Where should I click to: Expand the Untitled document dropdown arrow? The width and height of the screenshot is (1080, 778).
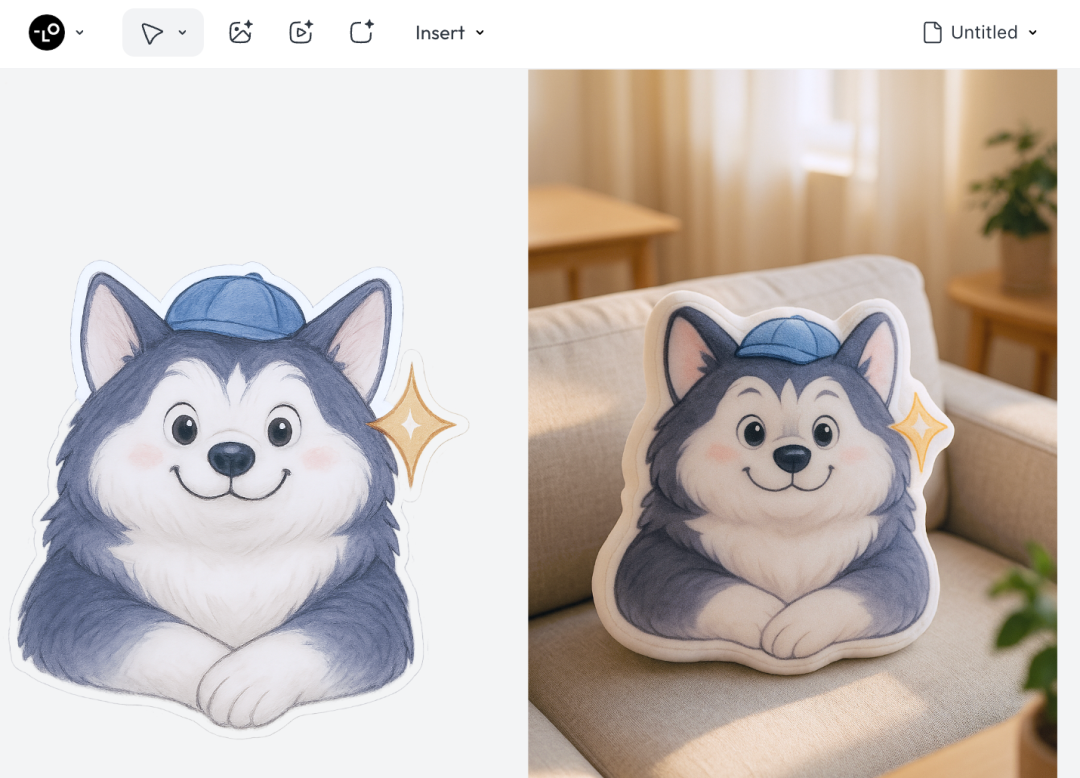click(x=1032, y=32)
